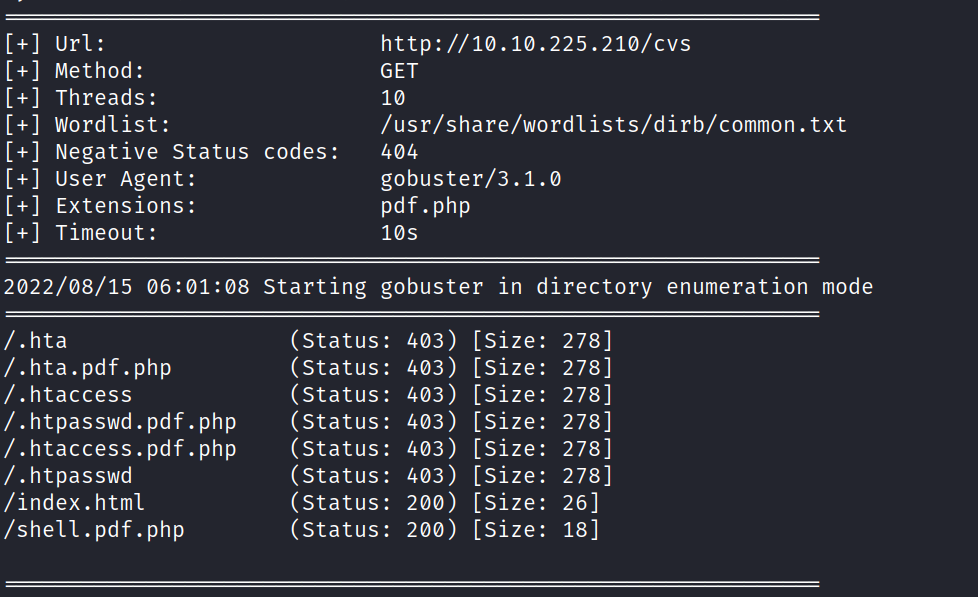Click the timeout value 10s
The width and height of the screenshot is (978, 597).
pyautogui.click(x=399, y=233)
